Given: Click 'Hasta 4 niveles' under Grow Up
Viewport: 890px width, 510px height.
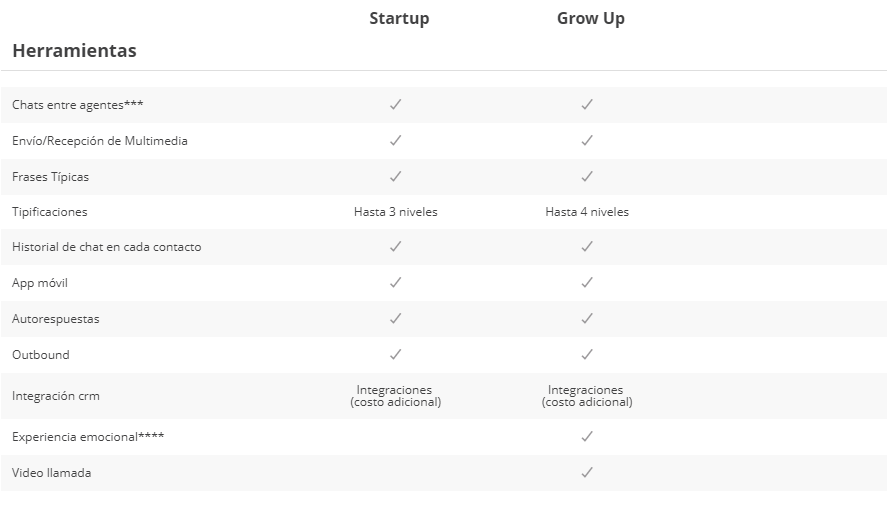Looking at the screenshot, I should click(x=587, y=212).
